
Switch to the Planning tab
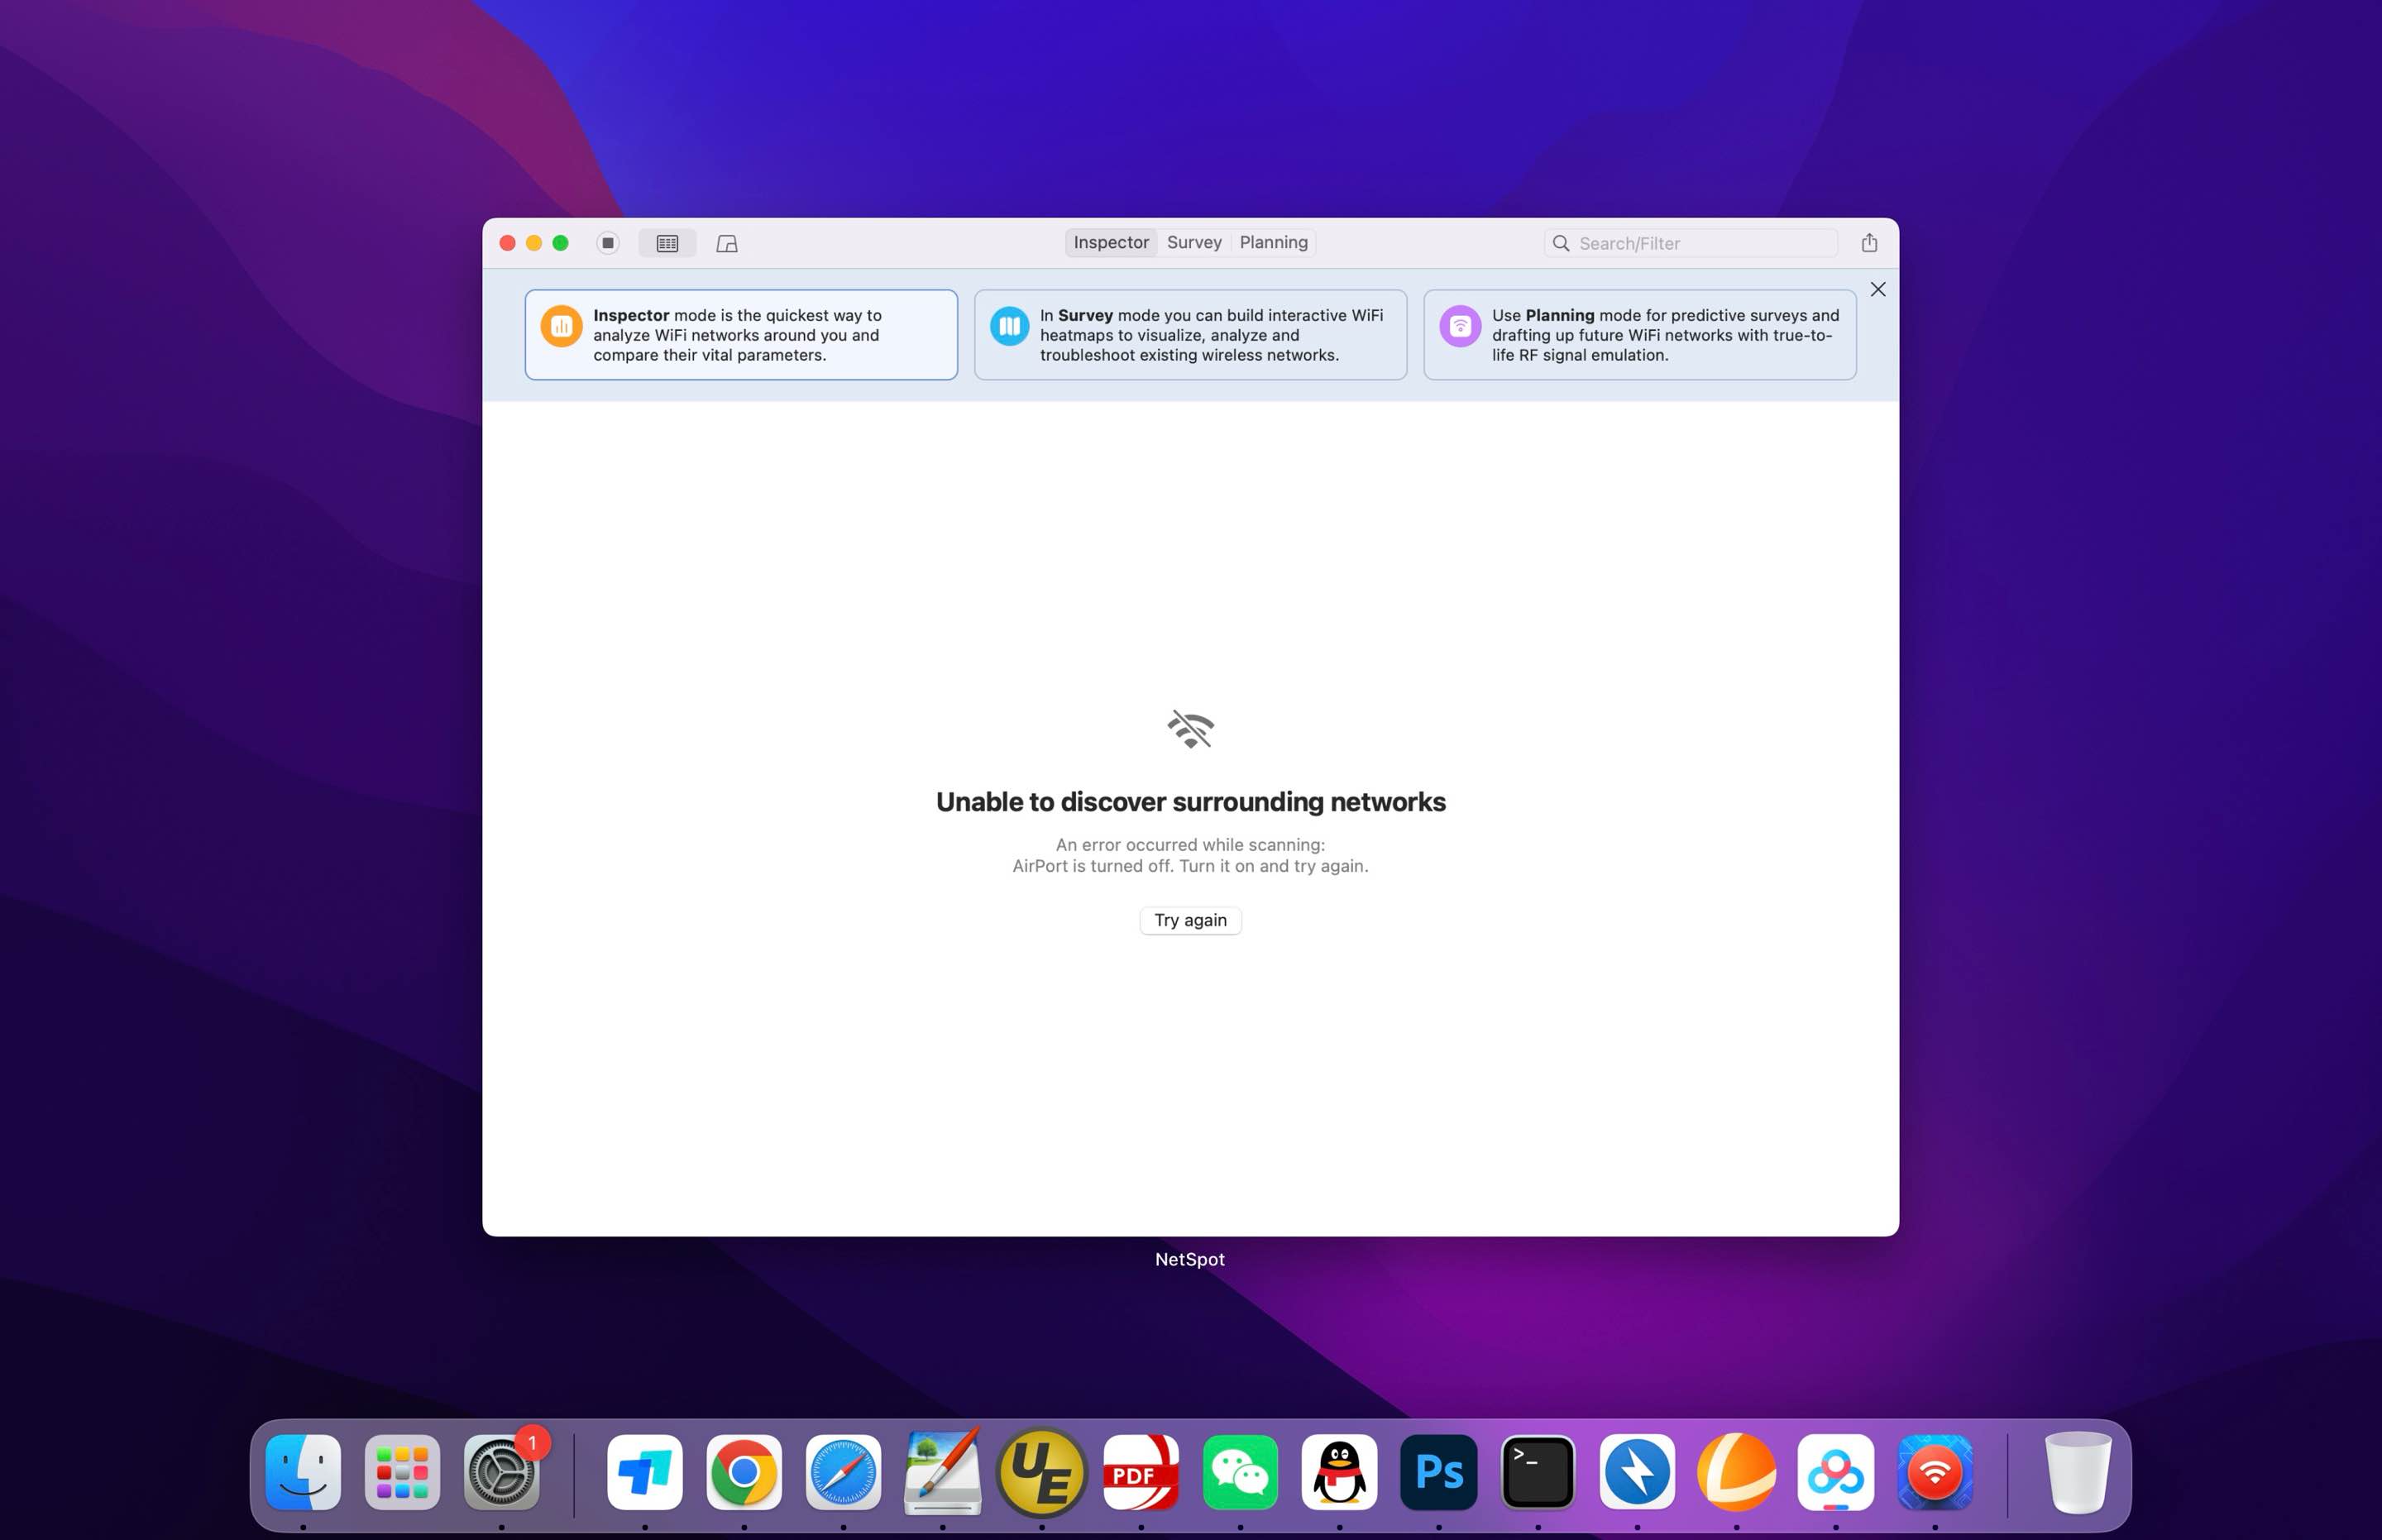click(1272, 242)
